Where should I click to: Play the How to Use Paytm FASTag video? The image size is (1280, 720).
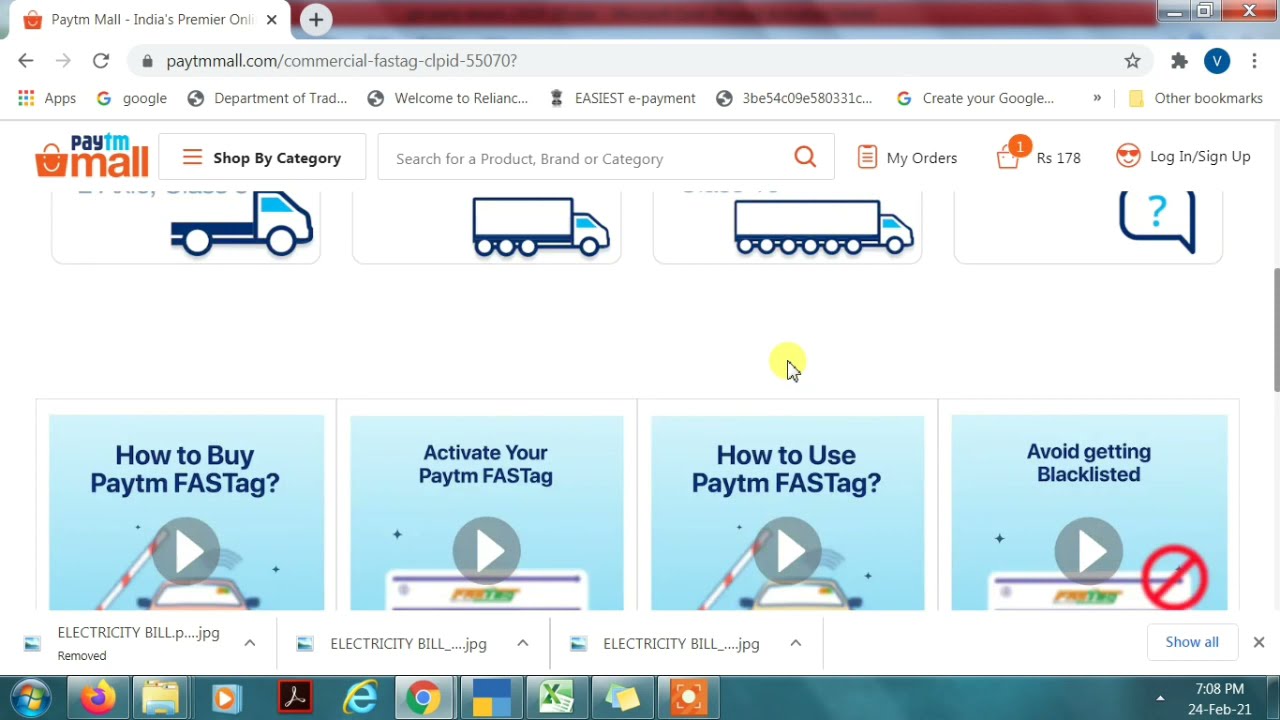pos(788,550)
